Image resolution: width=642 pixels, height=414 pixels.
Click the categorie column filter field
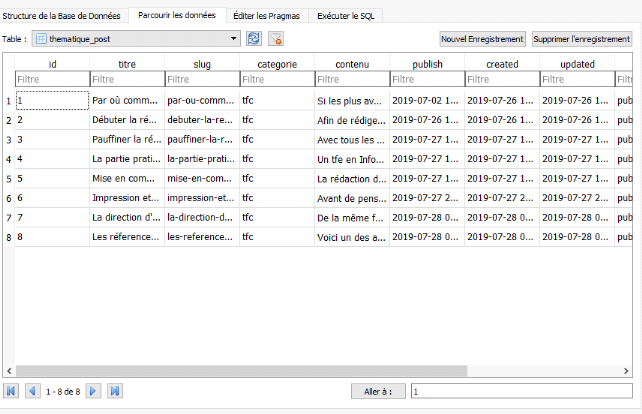(277, 79)
